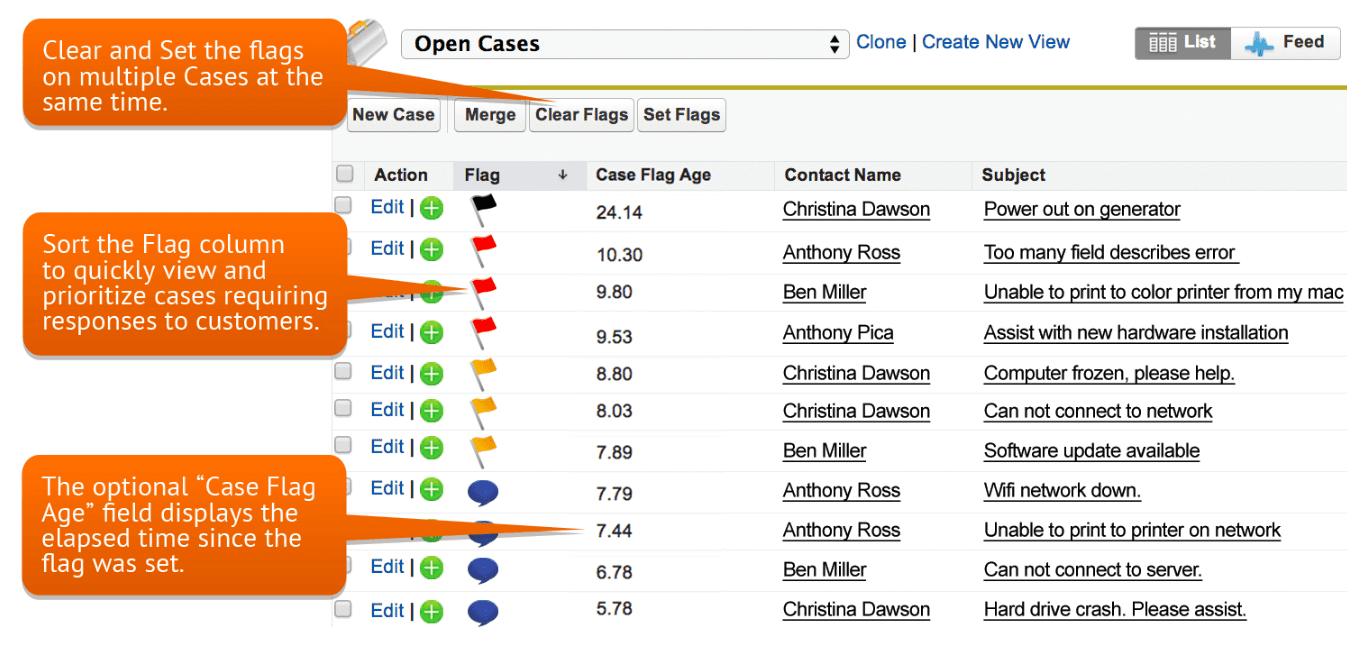The height and width of the screenshot is (649, 1347).
Task: Click the blue bubble on Can not connect to server
Action: [x=483, y=567]
